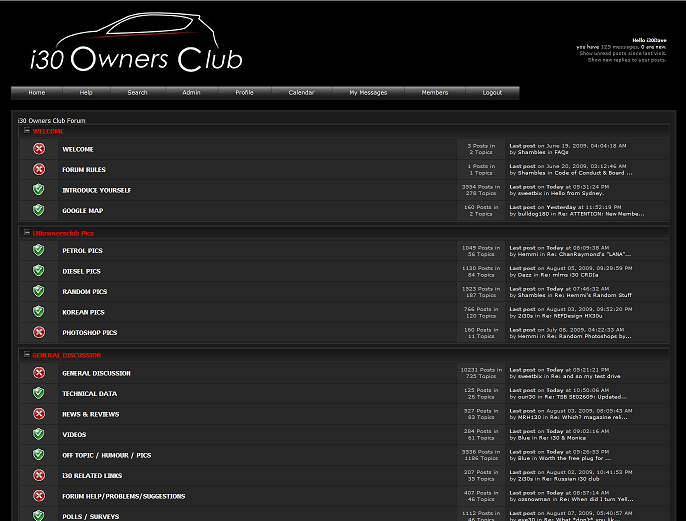Open the Home menu item
686x521 pixels.
click(x=37, y=93)
